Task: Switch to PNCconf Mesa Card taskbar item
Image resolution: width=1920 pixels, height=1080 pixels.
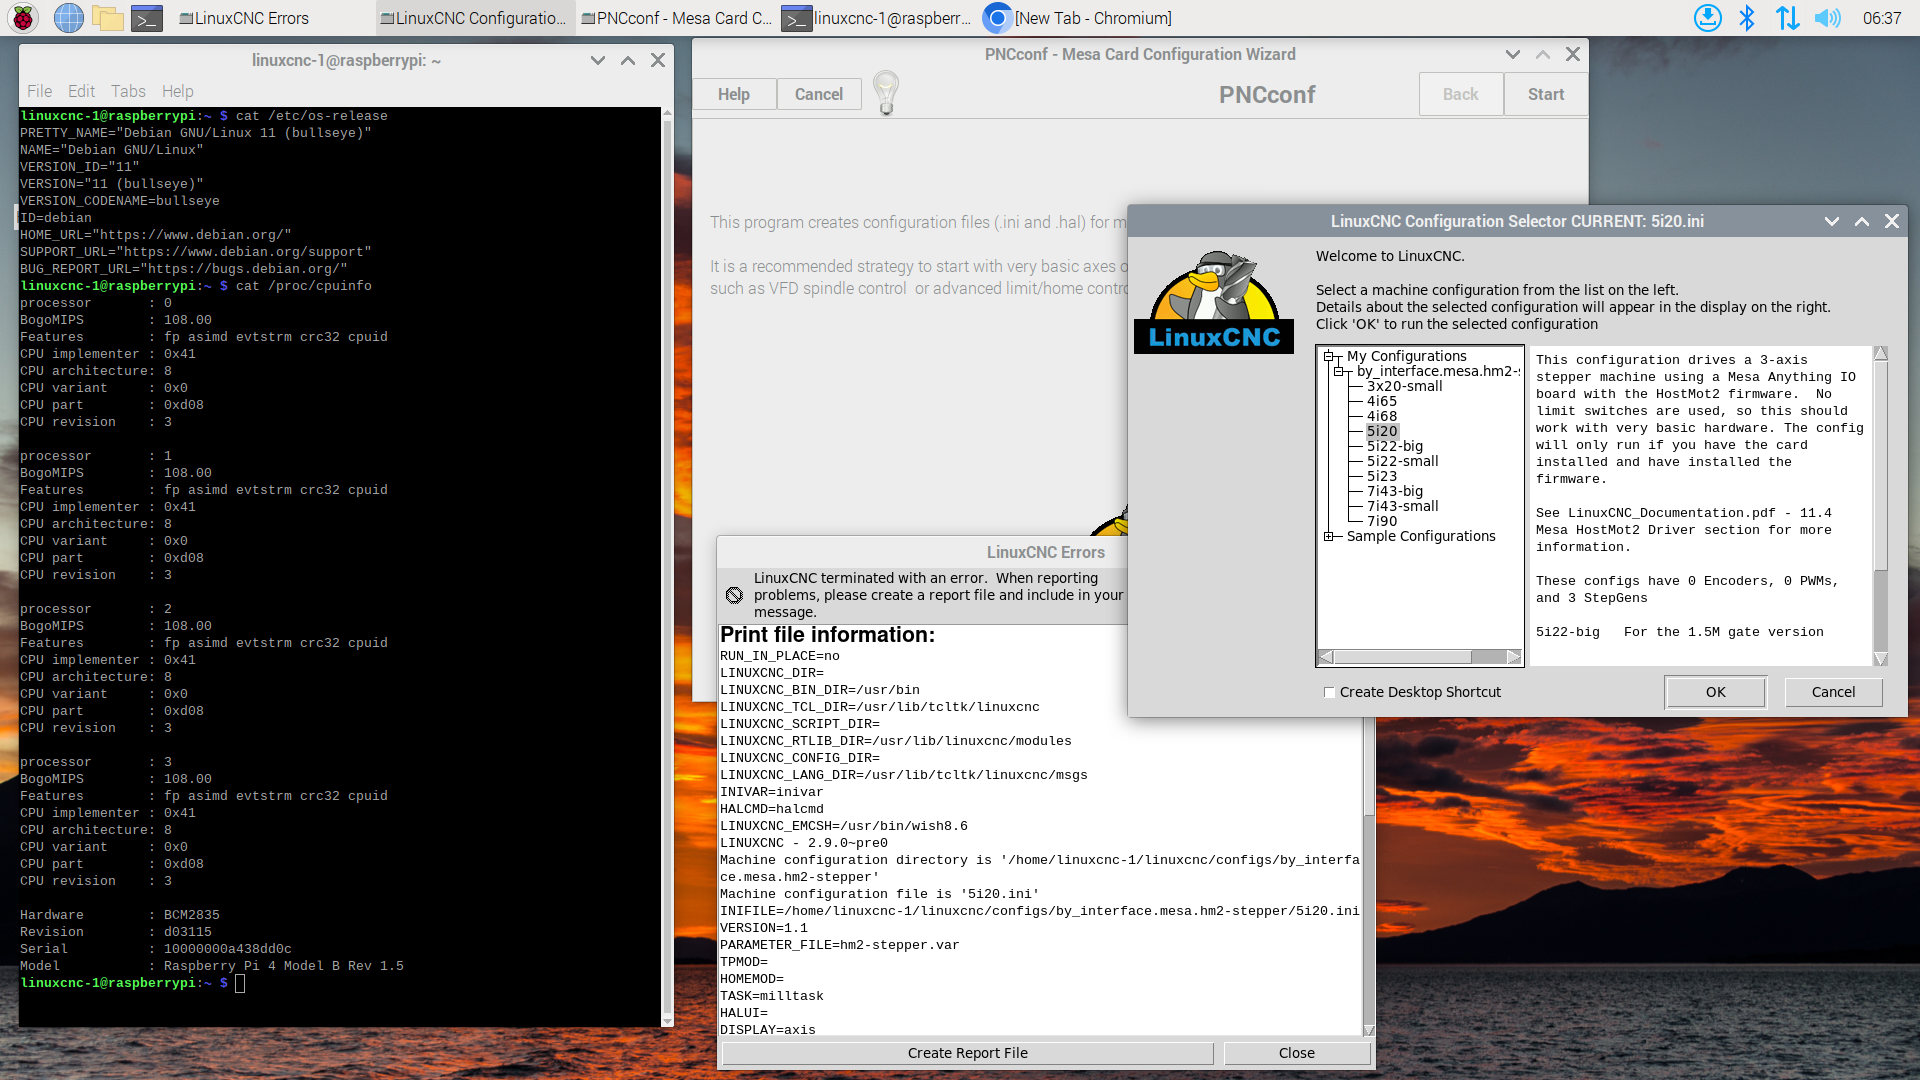Action: click(676, 18)
